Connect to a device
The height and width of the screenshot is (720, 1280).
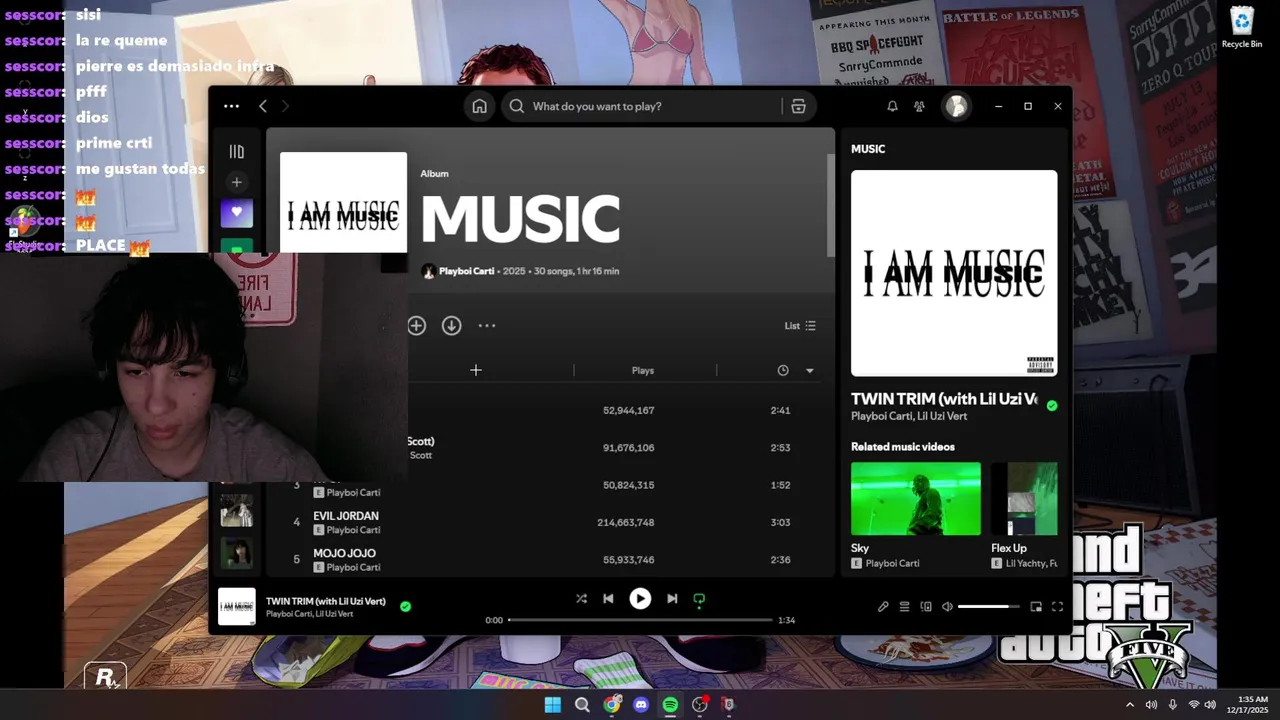pyautogui.click(x=926, y=607)
